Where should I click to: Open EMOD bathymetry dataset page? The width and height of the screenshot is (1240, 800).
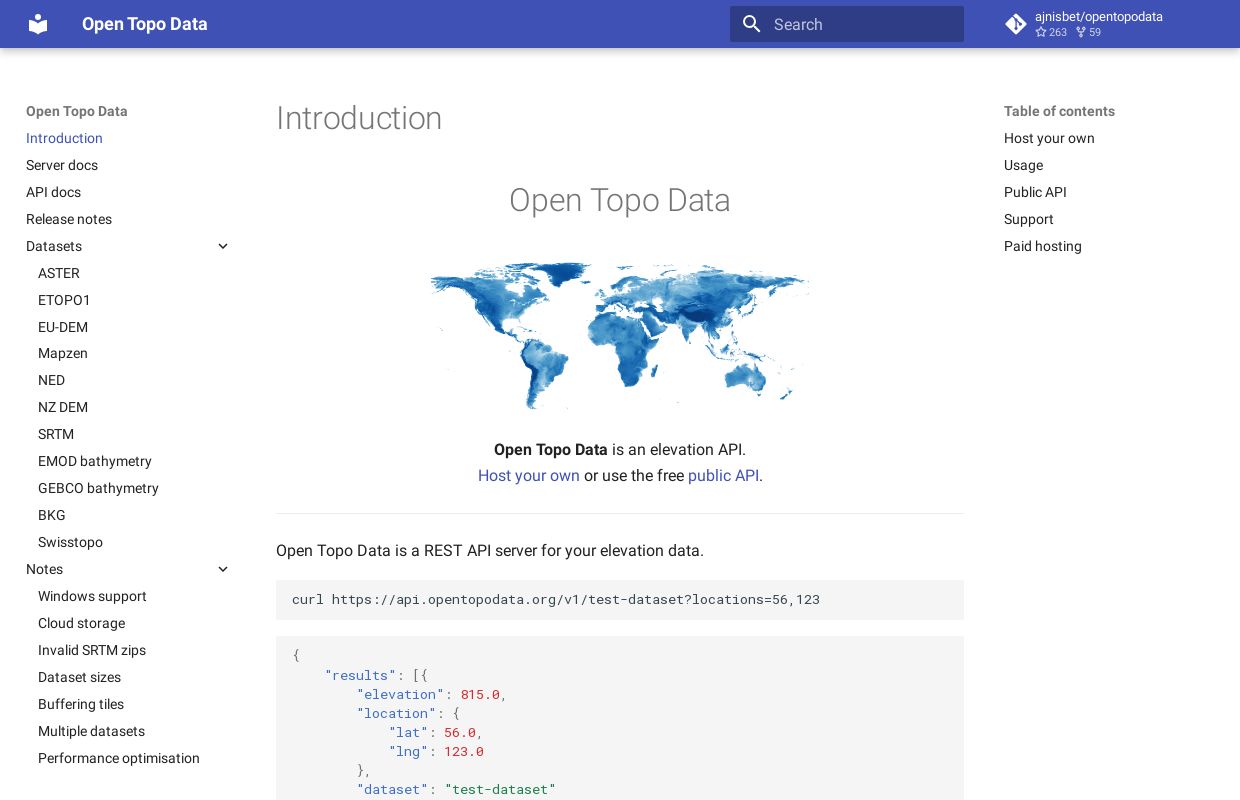click(x=95, y=461)
